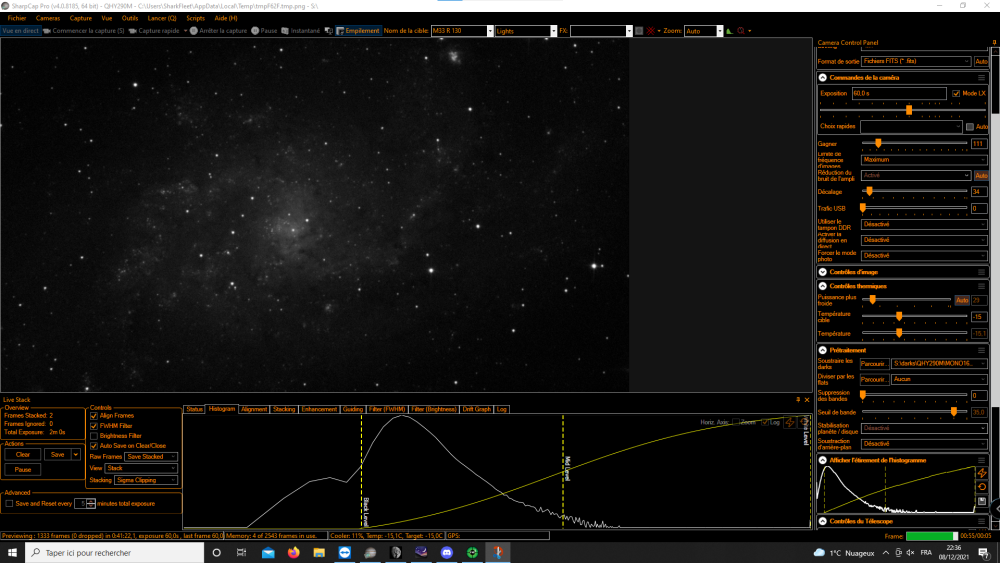Click the Gagner gain slider handle
1000x563 pixels.
878,143
